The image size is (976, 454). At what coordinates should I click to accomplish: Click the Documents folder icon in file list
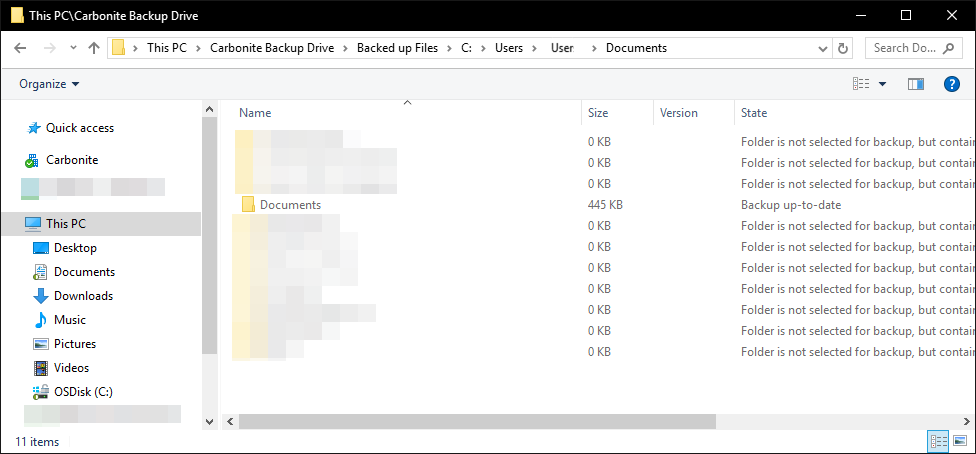(x=248, y=204)
